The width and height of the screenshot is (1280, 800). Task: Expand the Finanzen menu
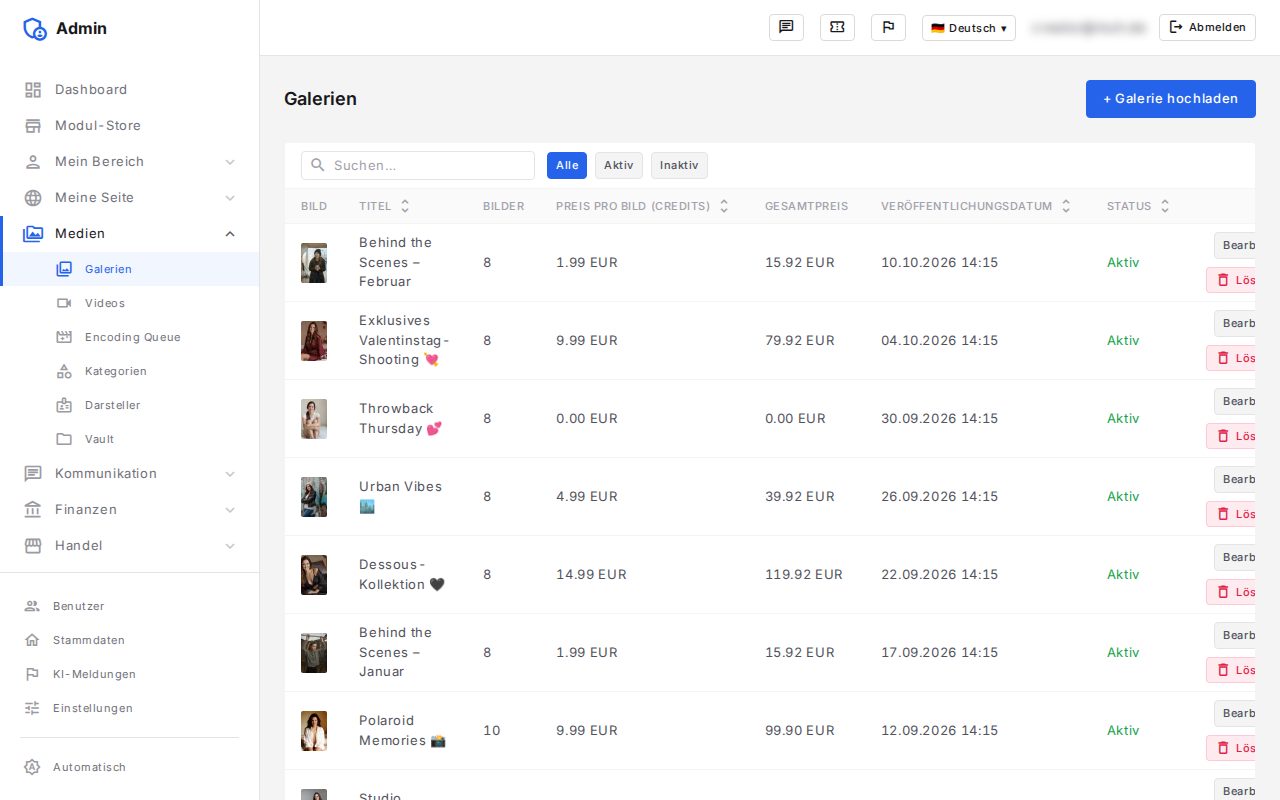pyautogui.click(x=130, y=509)
